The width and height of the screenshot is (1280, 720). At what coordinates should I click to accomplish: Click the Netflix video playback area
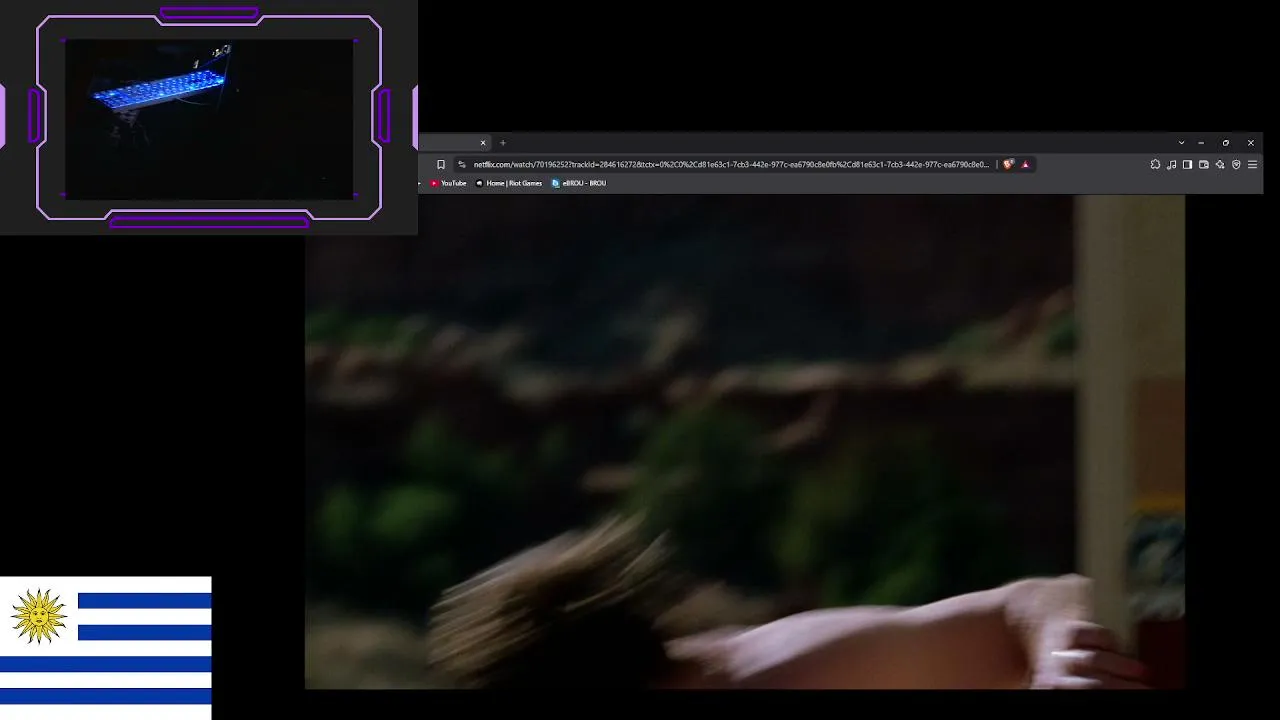[745, 442]
